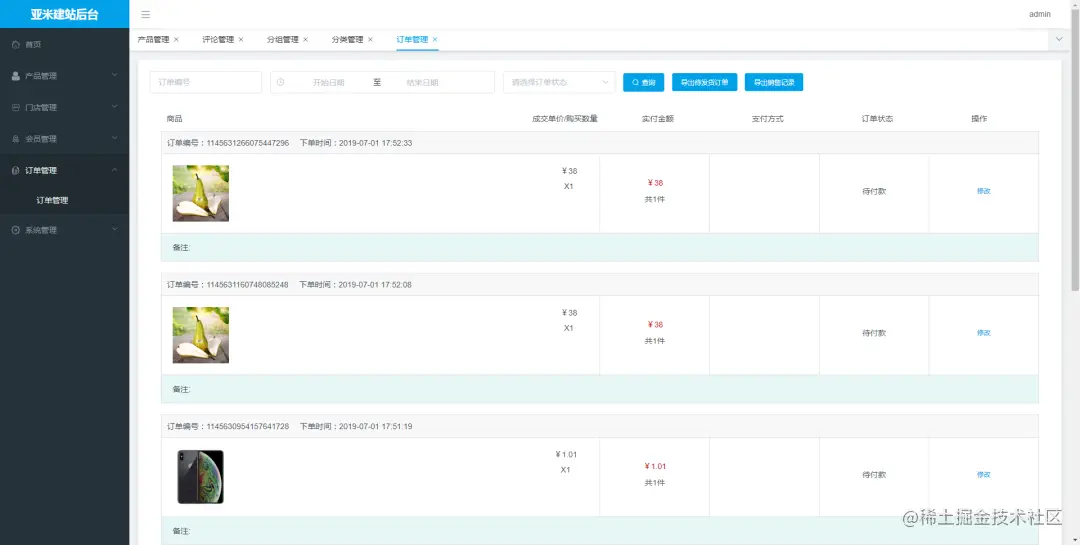Click the iPhone product thumbnail
Screen dimensions: 1080x545
pyautogui.click(x=200, y=477)
